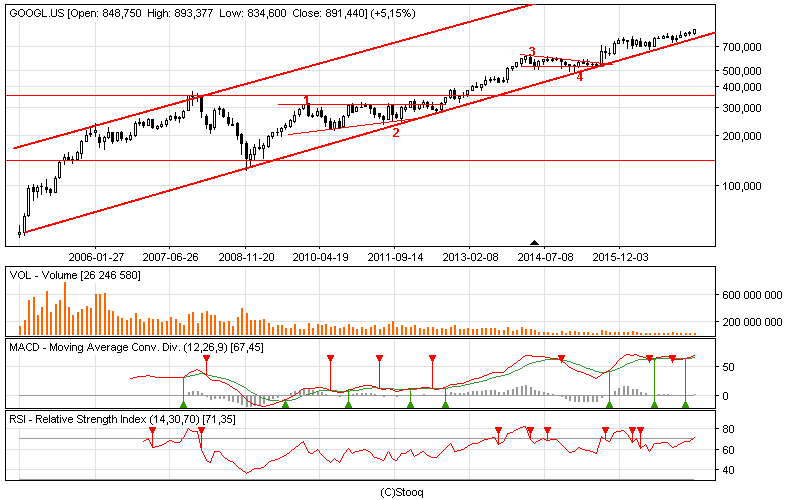The height and width of the screenshot is (500, 800).
Task: Click the leftmost red sell marker in MACD panel
Action: tap(206, 358)
